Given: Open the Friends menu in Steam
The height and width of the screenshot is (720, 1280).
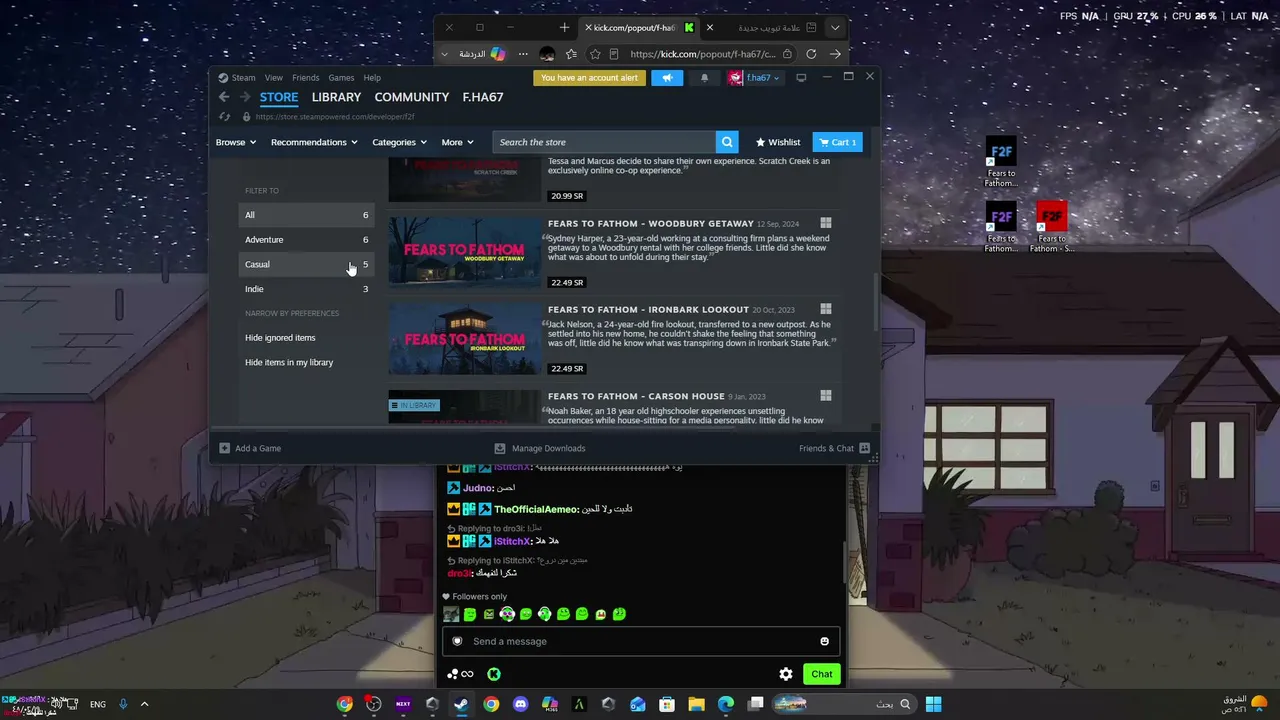Looking at the screenshot, I should click(305, 78).
